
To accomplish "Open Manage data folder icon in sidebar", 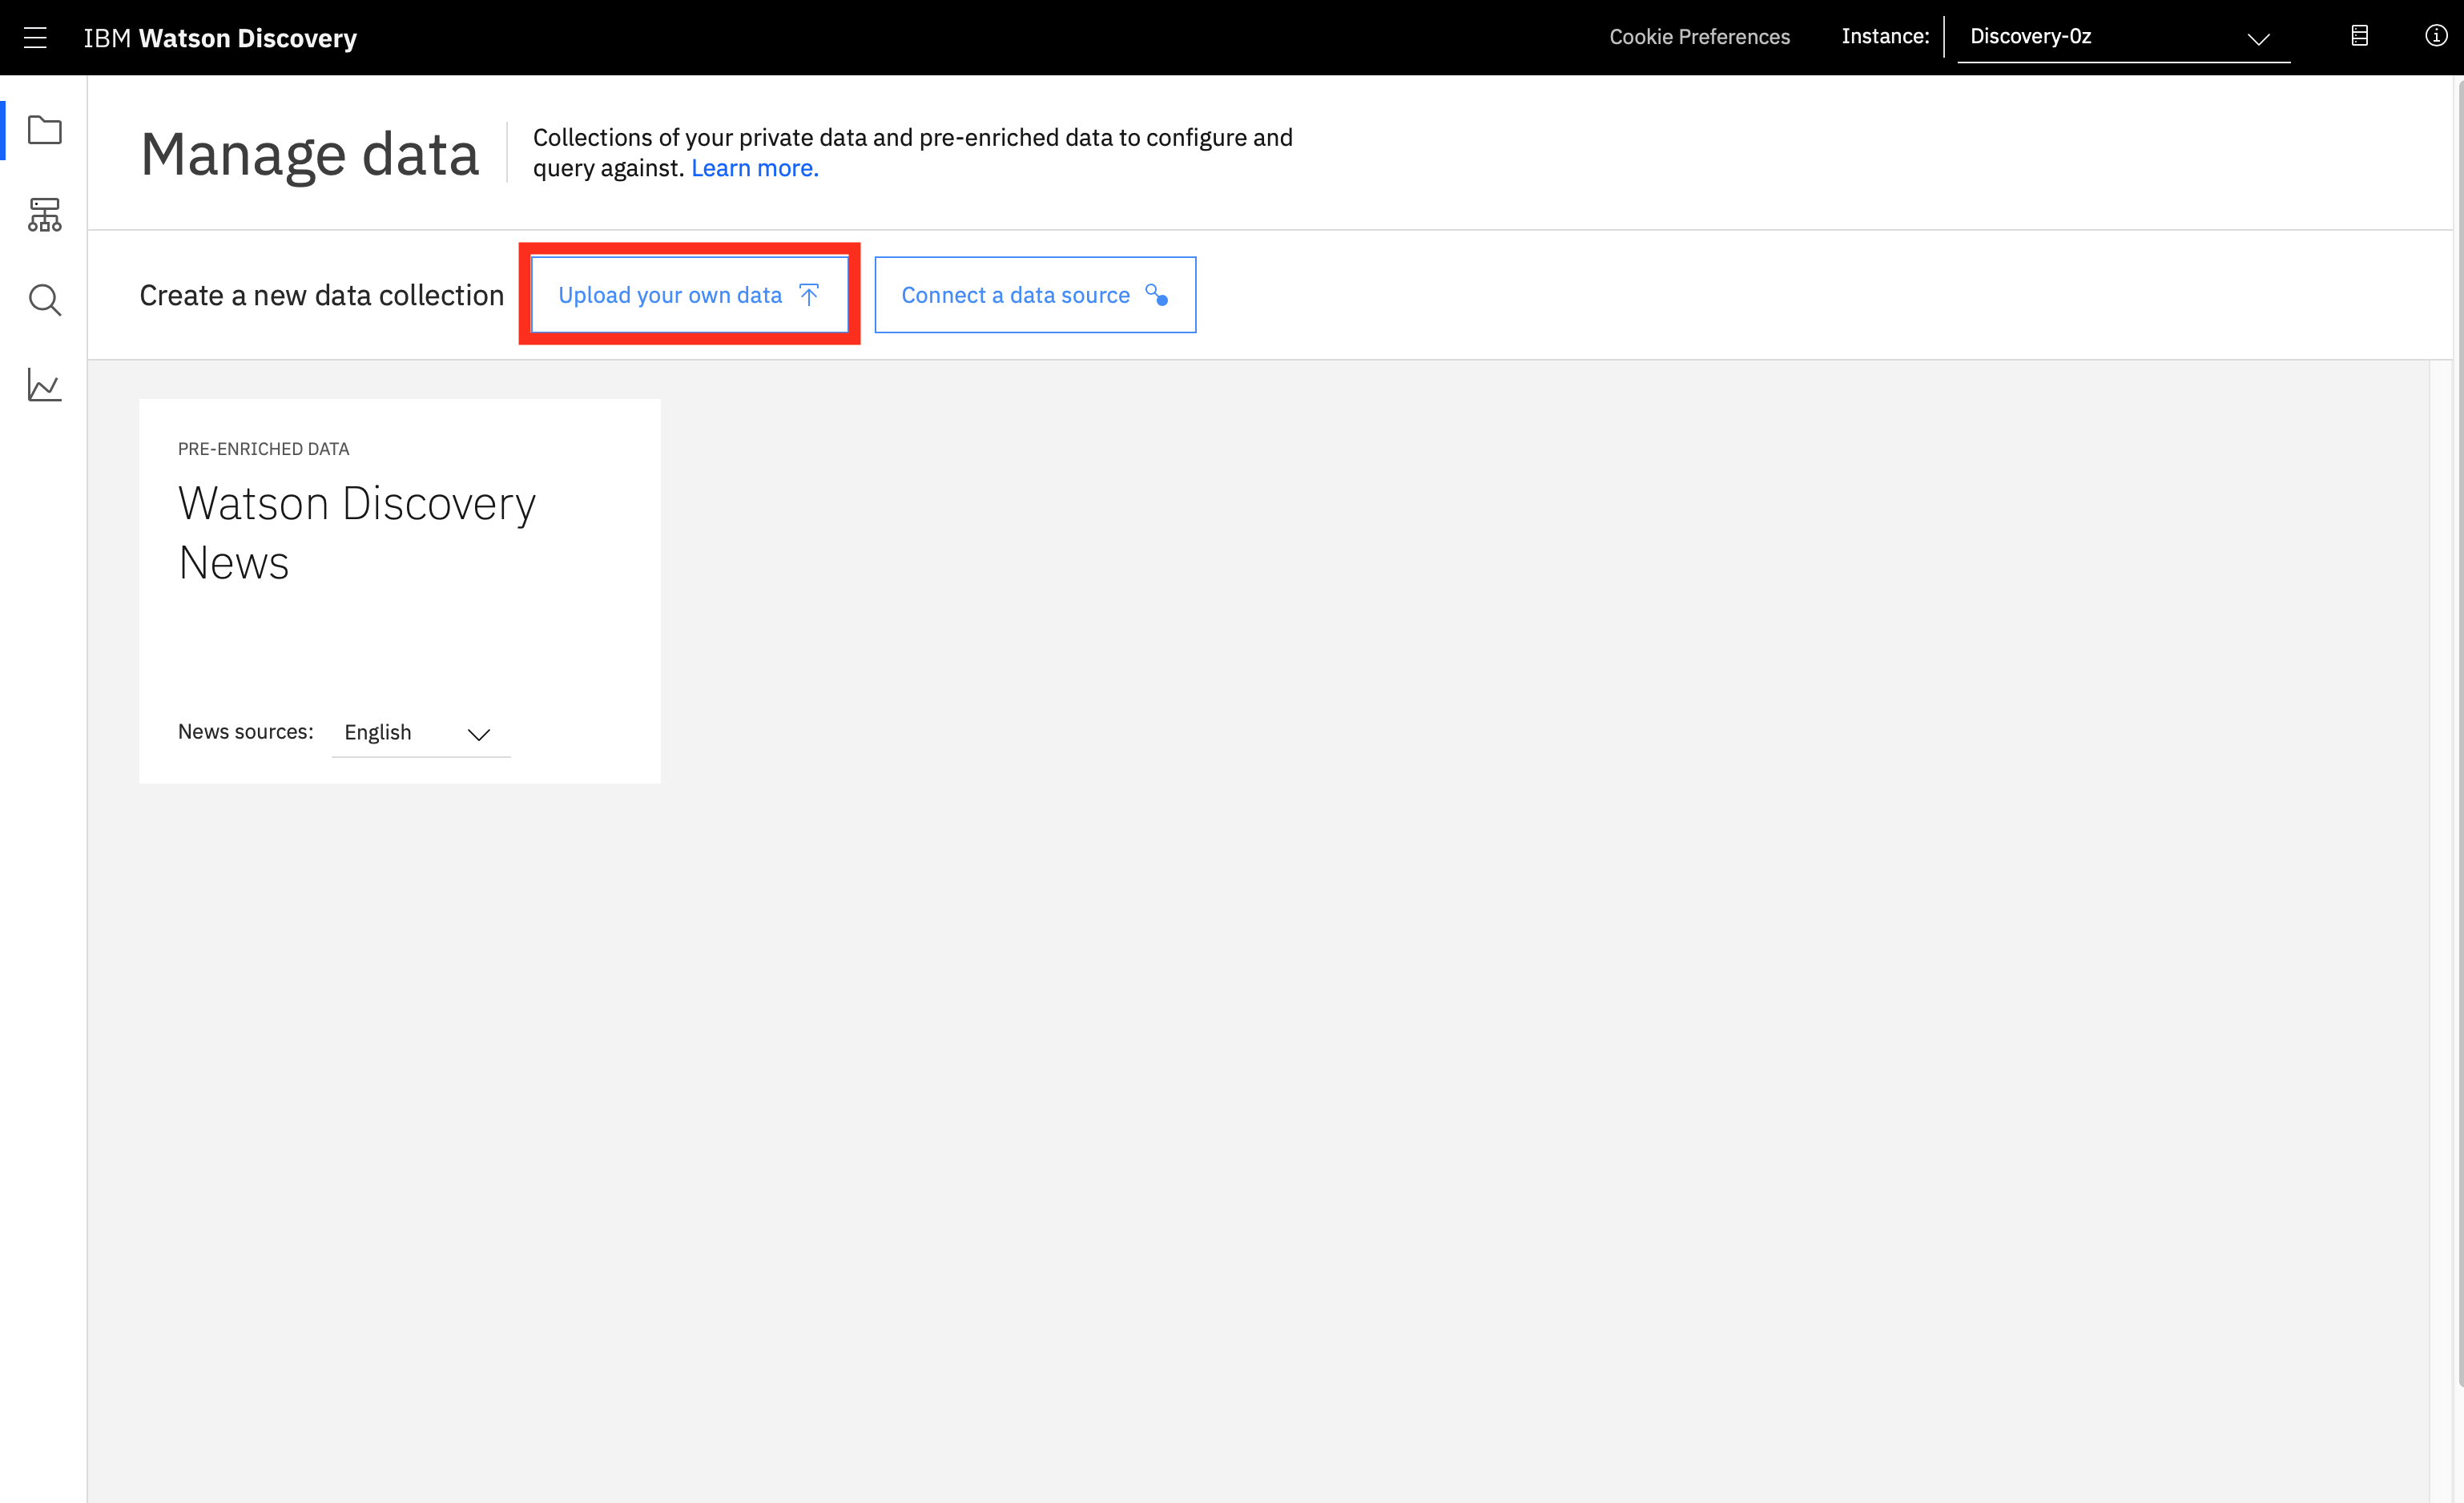I will (x=45, y=130).
